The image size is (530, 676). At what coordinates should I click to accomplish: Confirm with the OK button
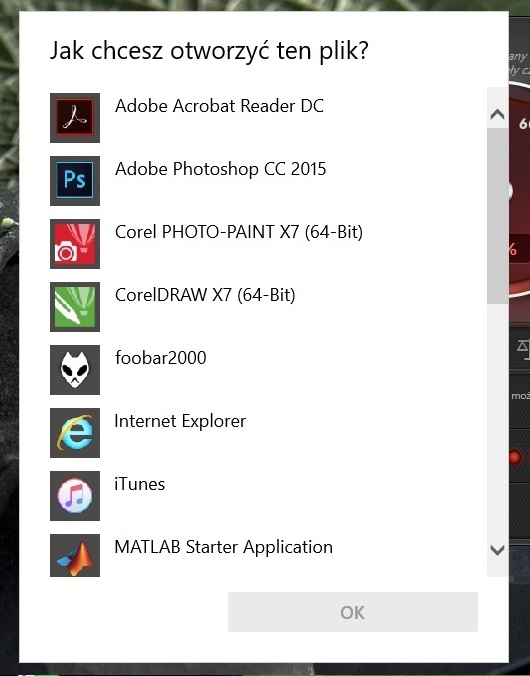point(353,612)
